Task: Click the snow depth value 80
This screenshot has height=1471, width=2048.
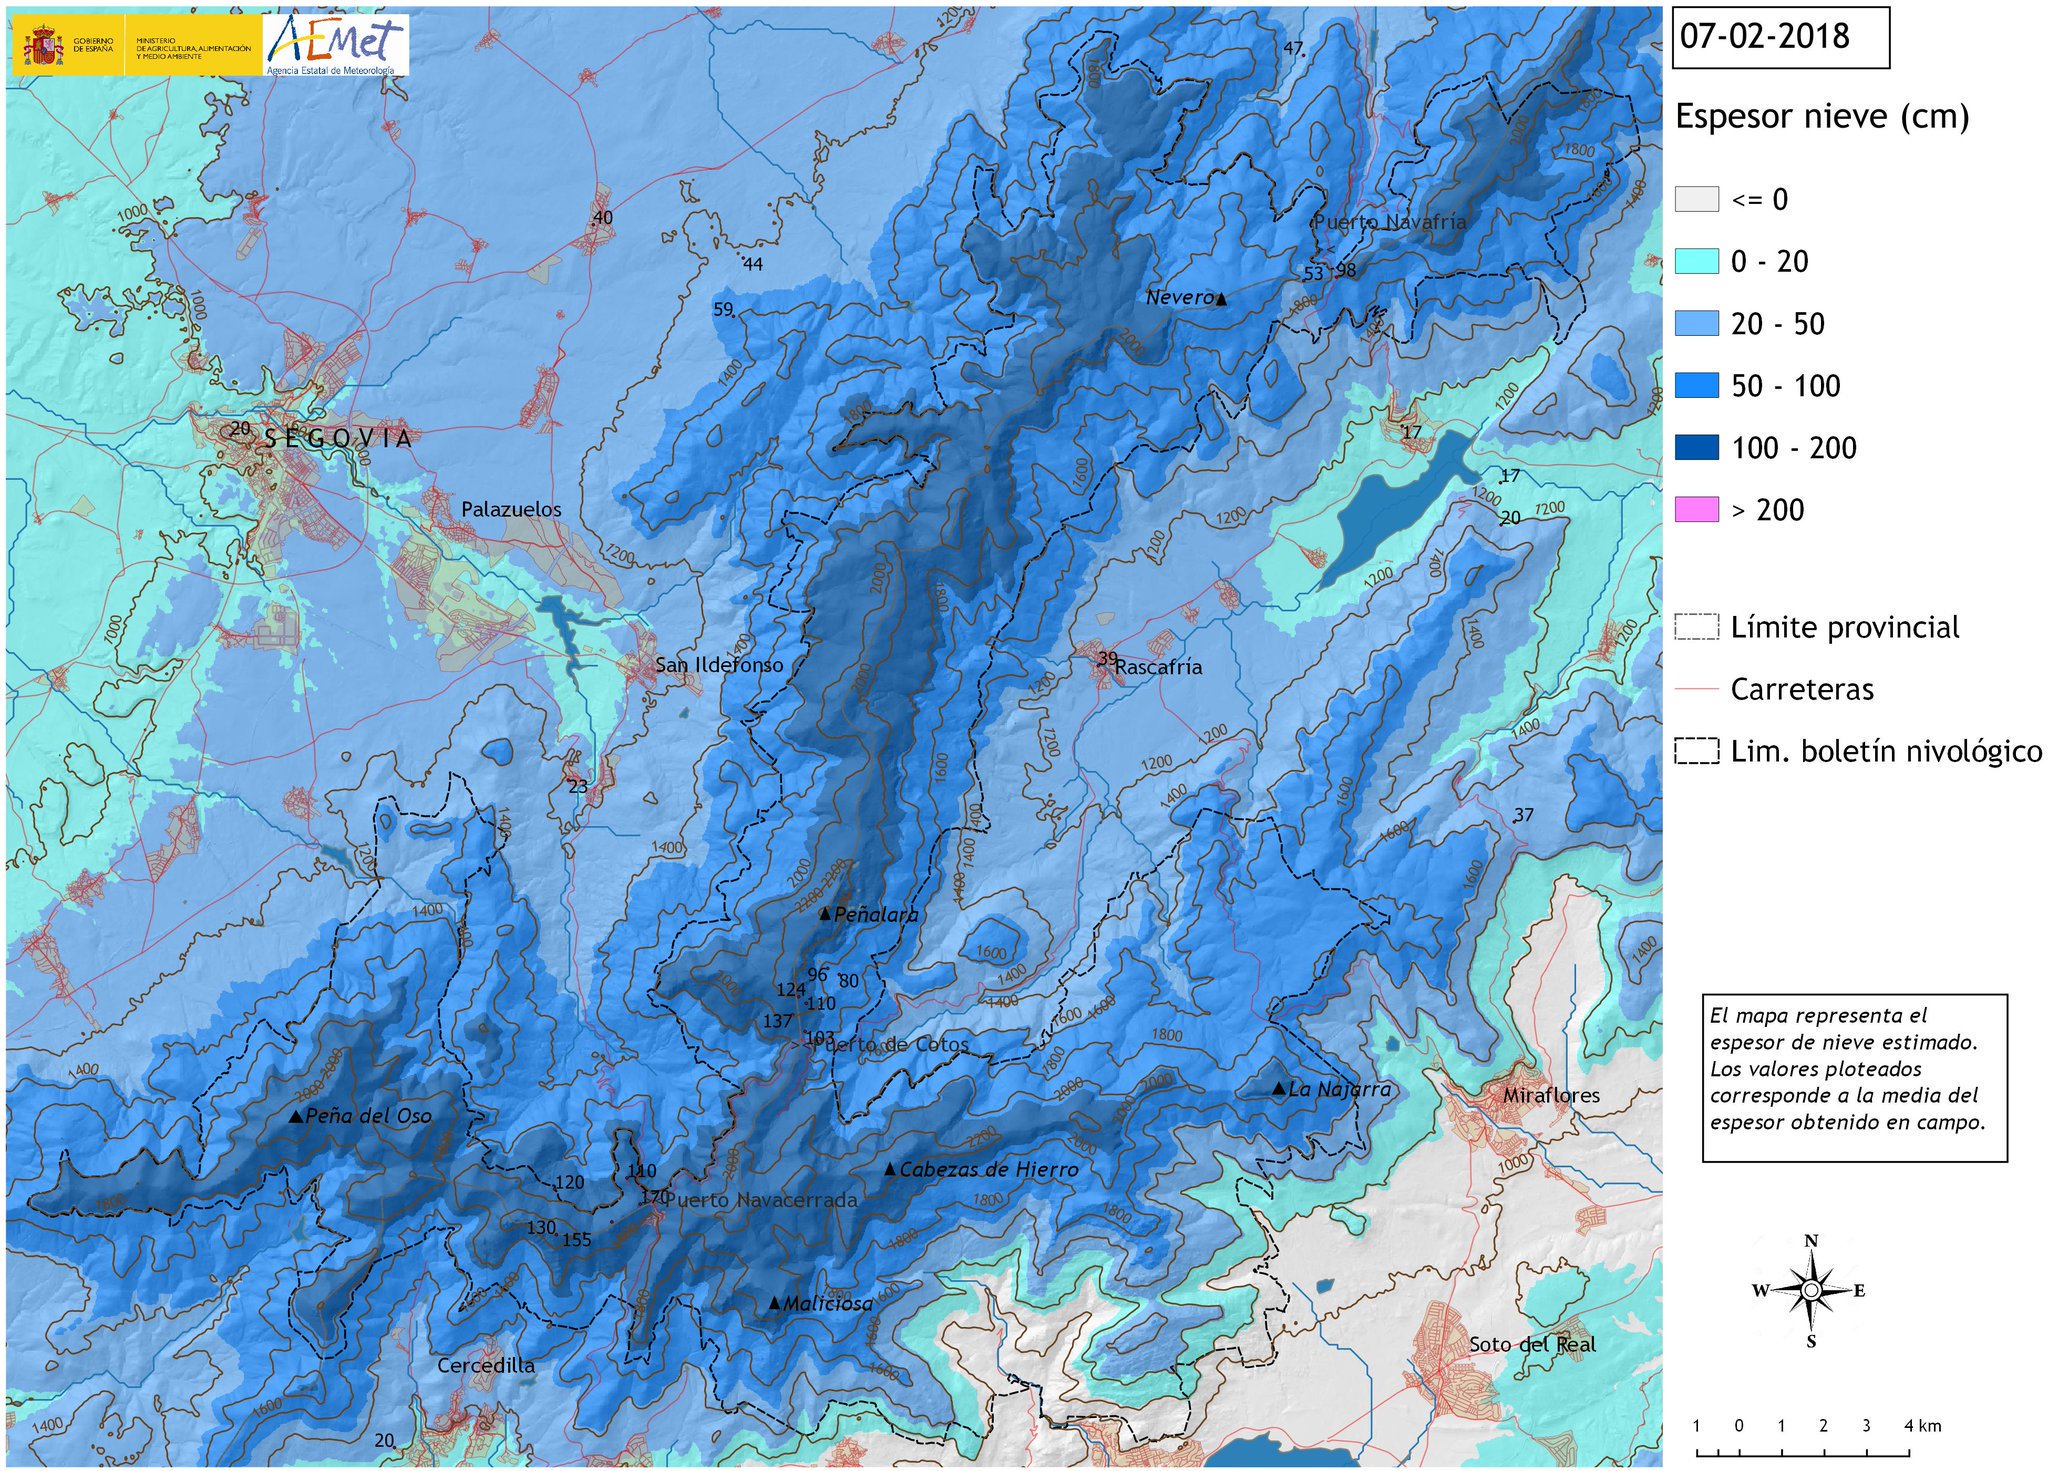Action: pos(848,981)
